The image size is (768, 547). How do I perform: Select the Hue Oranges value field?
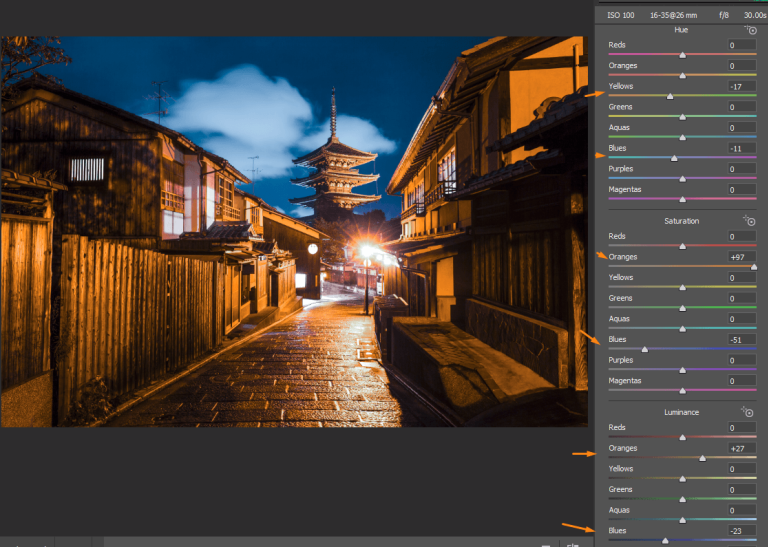click(742, 66)
